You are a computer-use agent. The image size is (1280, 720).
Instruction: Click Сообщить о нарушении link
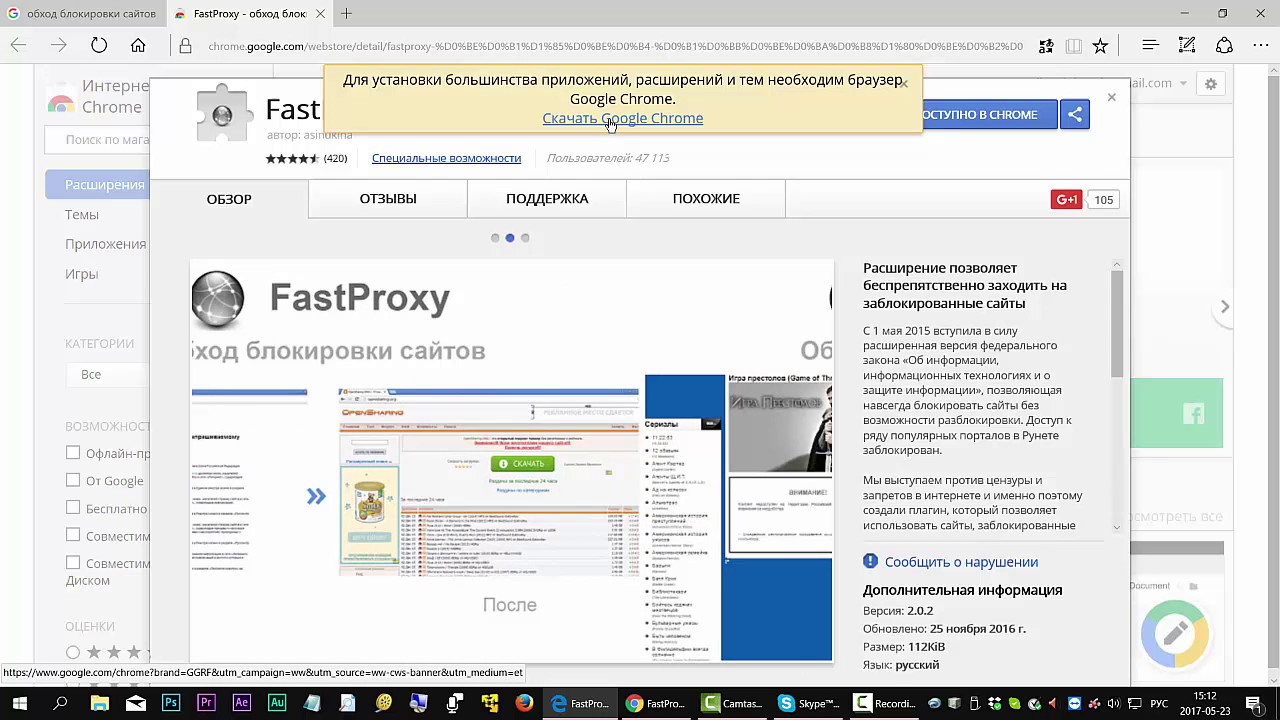(x=961, y=562)
